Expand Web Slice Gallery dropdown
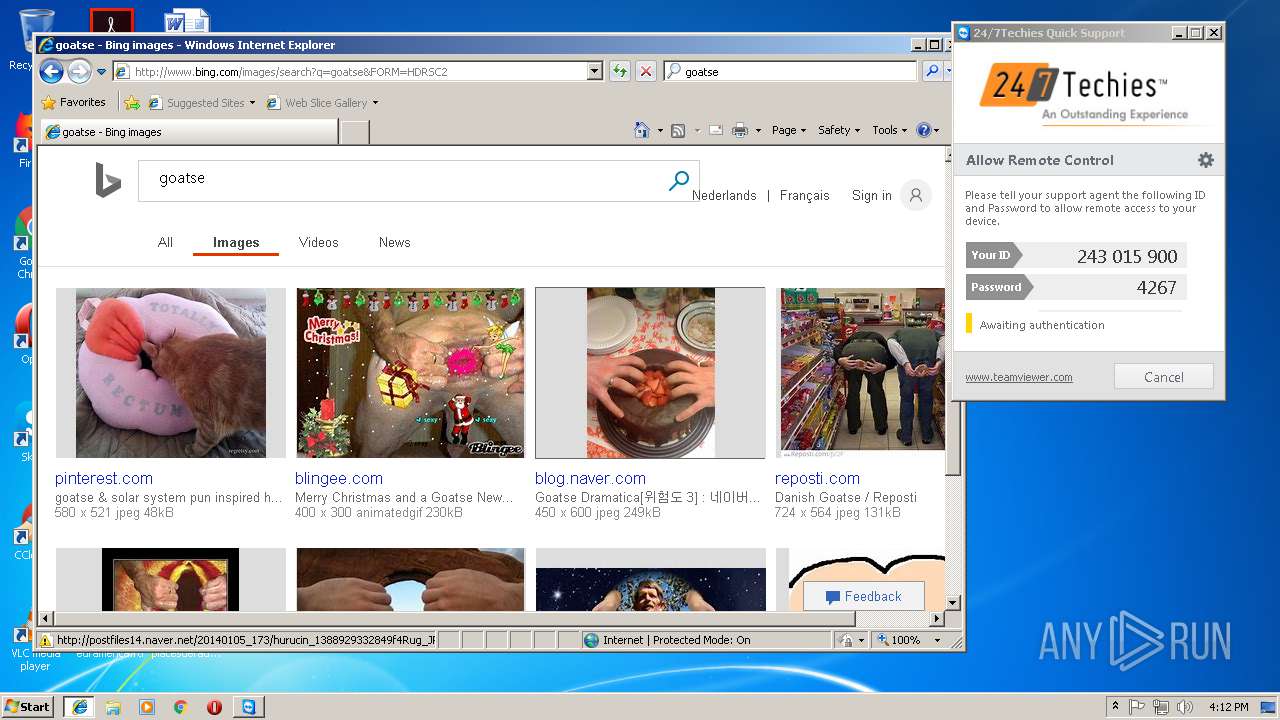The height and width of the screenshot is (720, 1280). (x=375, y=103)
